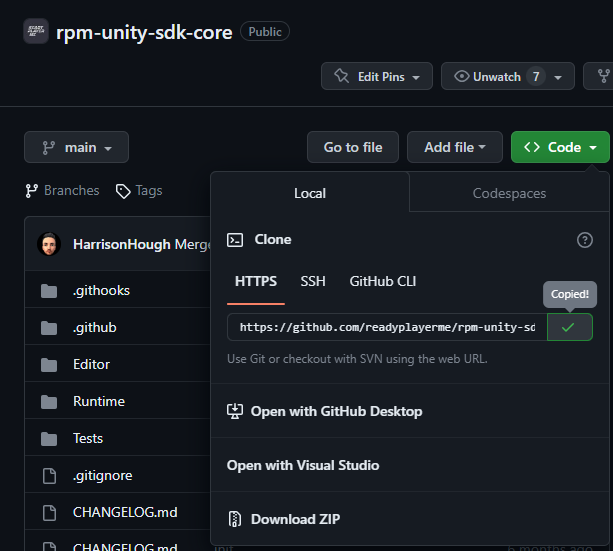Image resolution: width=613 pixels, height=551 pixels.
Task: Click the Clone help question mark icon
Action: tap(585, 240)
